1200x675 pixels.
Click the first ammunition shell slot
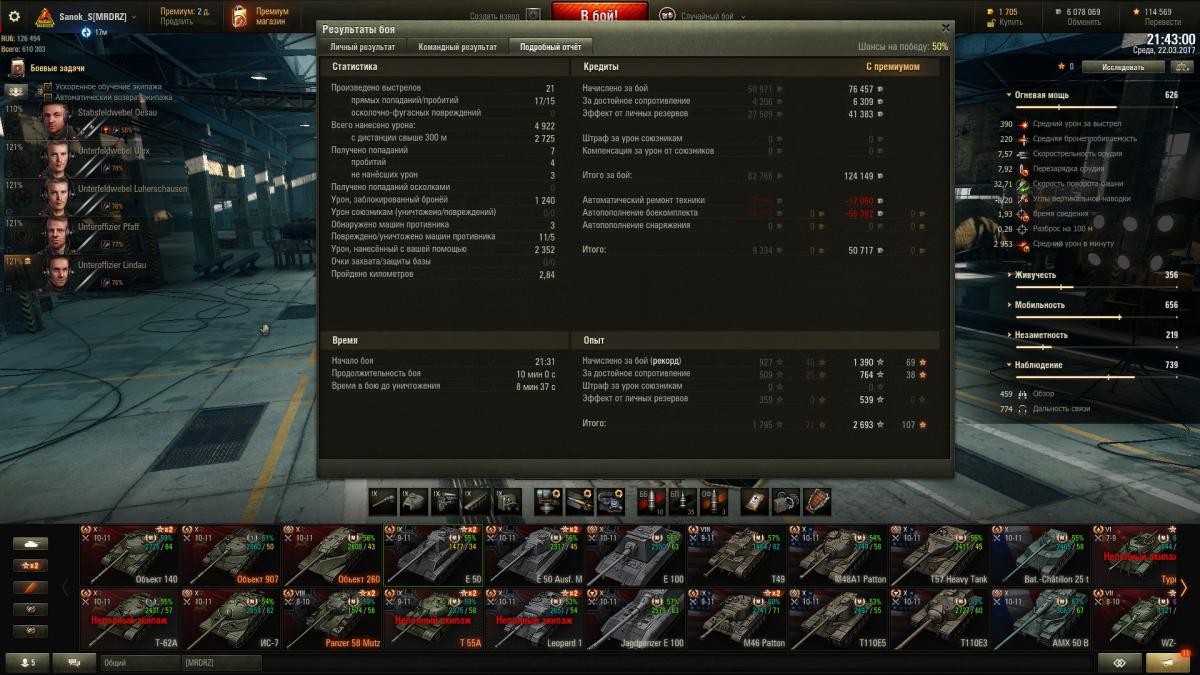pos(652,501)
